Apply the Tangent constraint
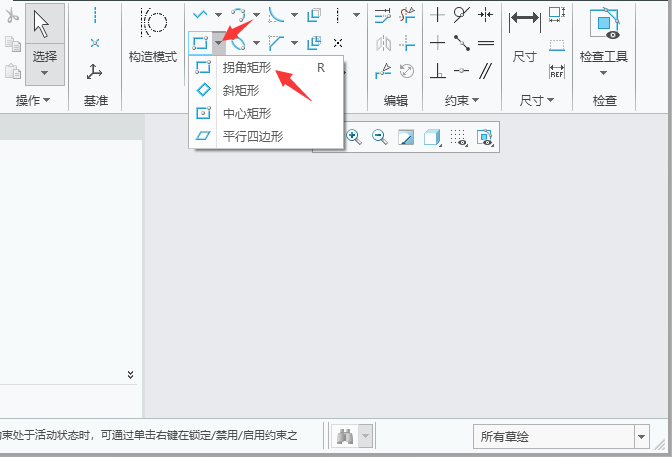This screenshot has height=457, width=672. pyautogui.click(x=462, y=15)
